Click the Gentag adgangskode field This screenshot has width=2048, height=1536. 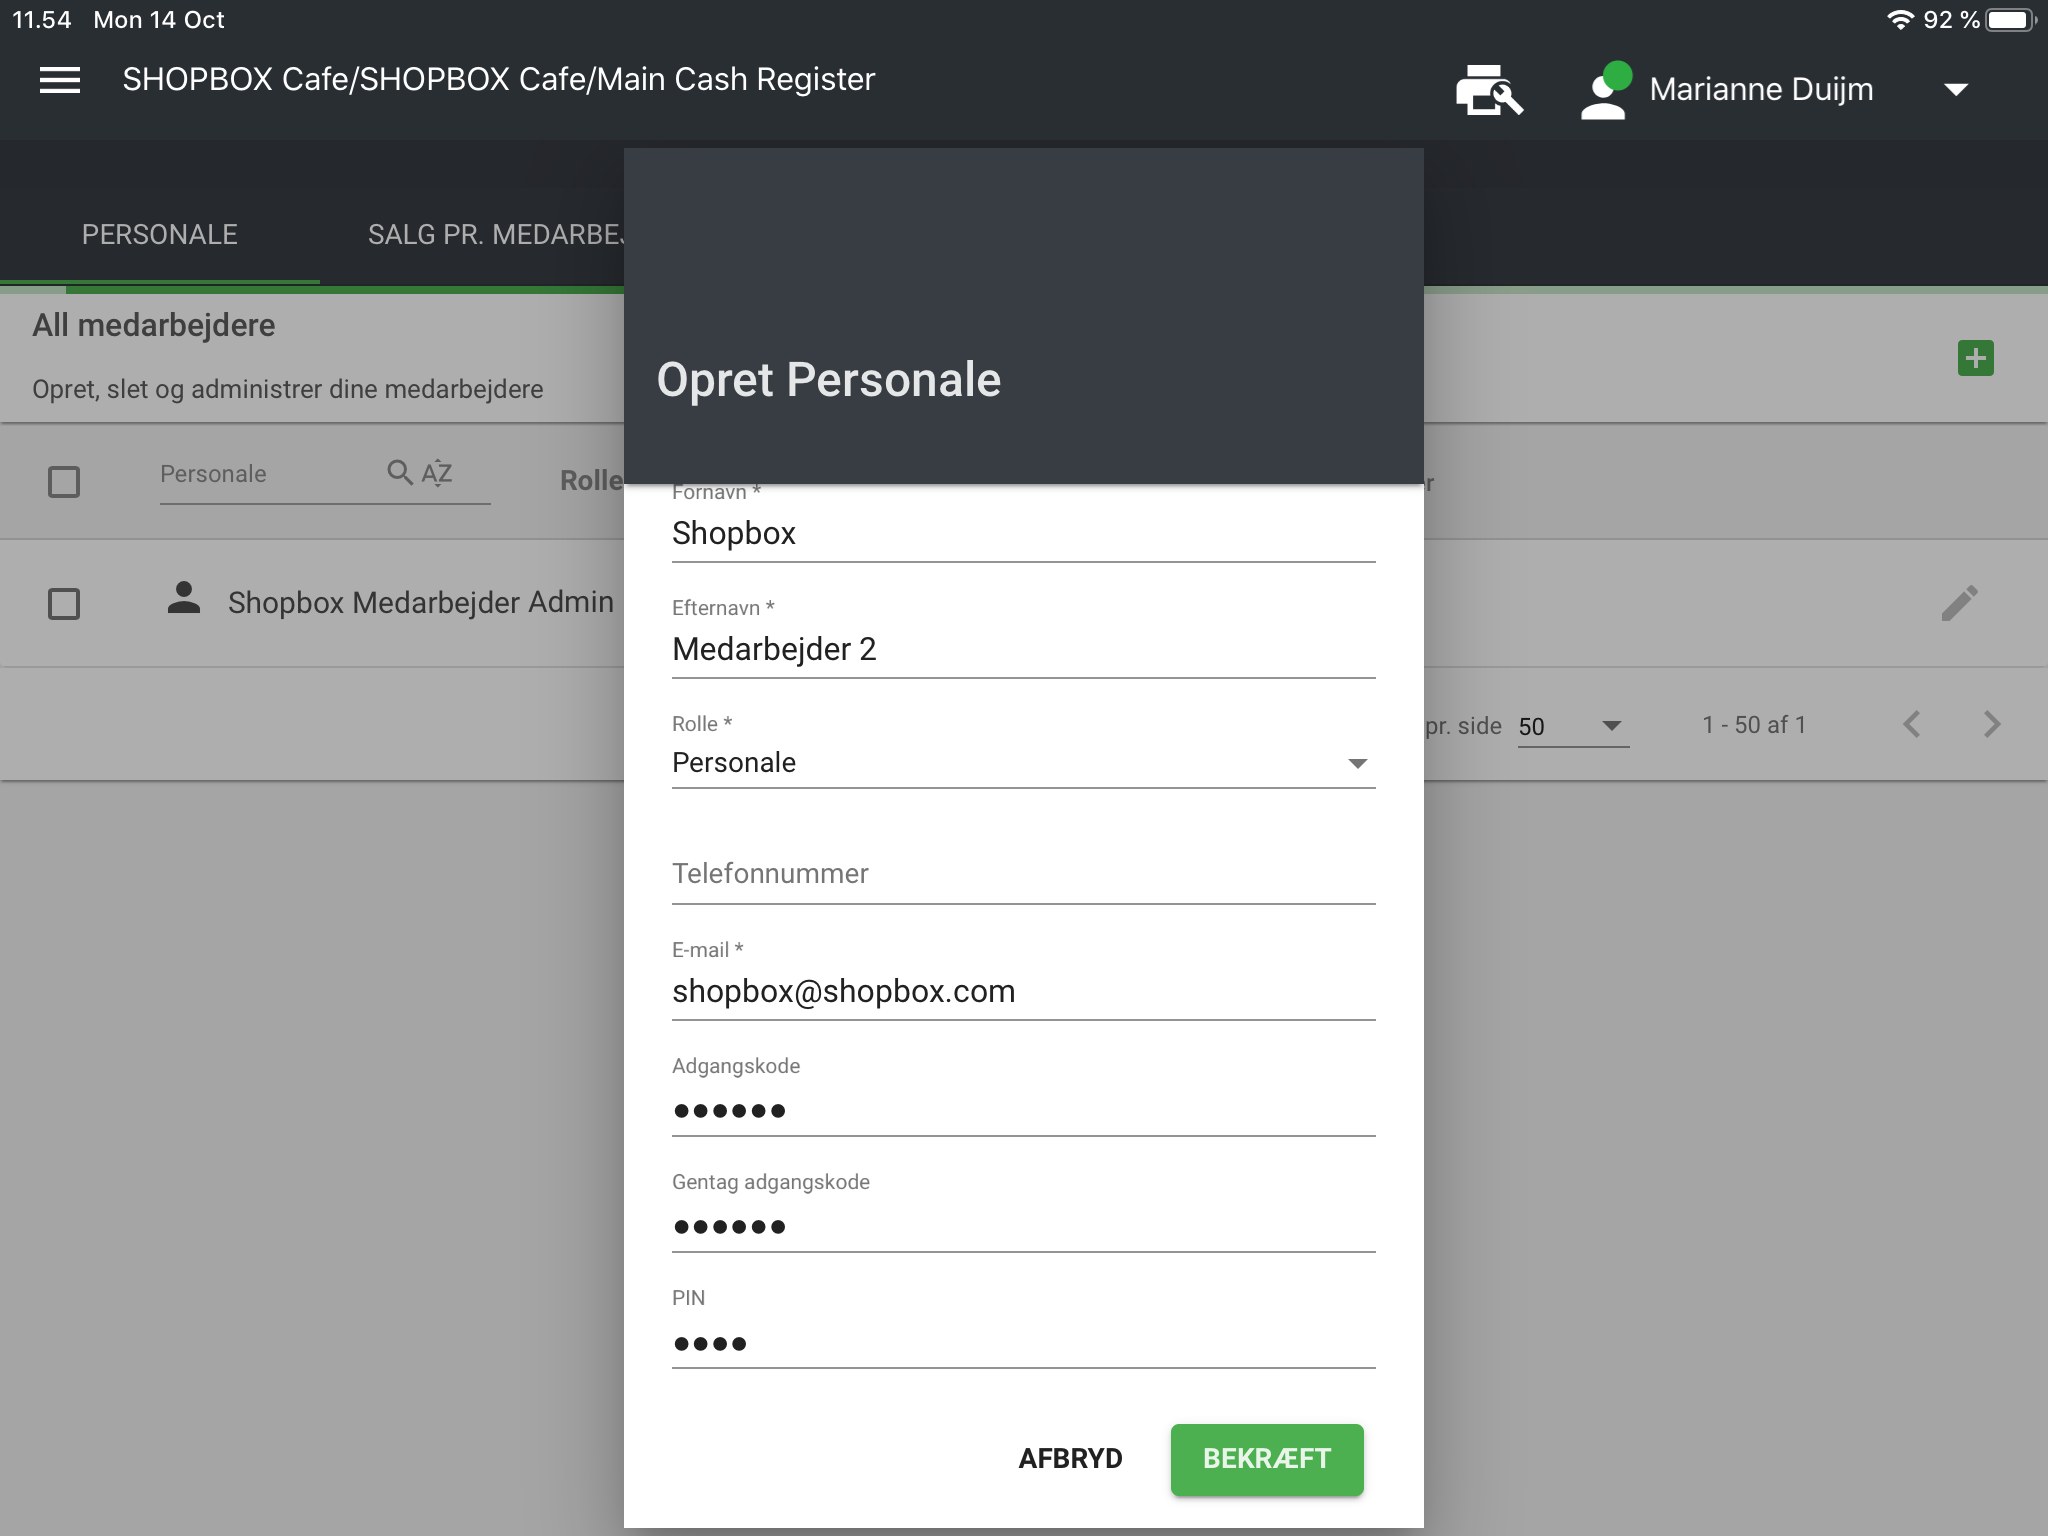coord(1024,1225)
